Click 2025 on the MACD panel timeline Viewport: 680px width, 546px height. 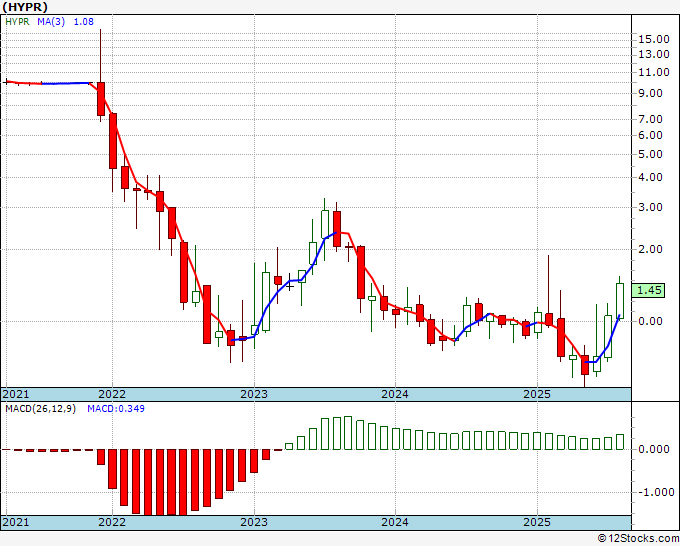(537, 522)
